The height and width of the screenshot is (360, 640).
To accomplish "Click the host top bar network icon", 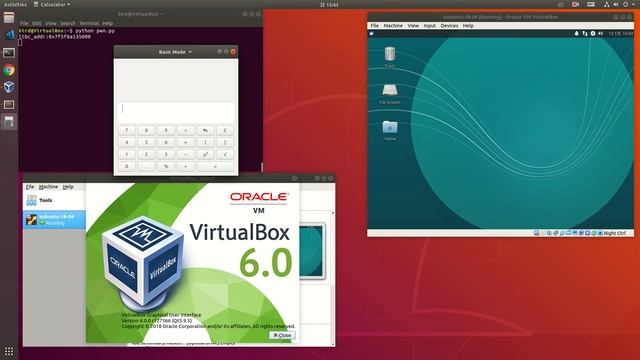I will pyautogui.click(x=607, y=4).
